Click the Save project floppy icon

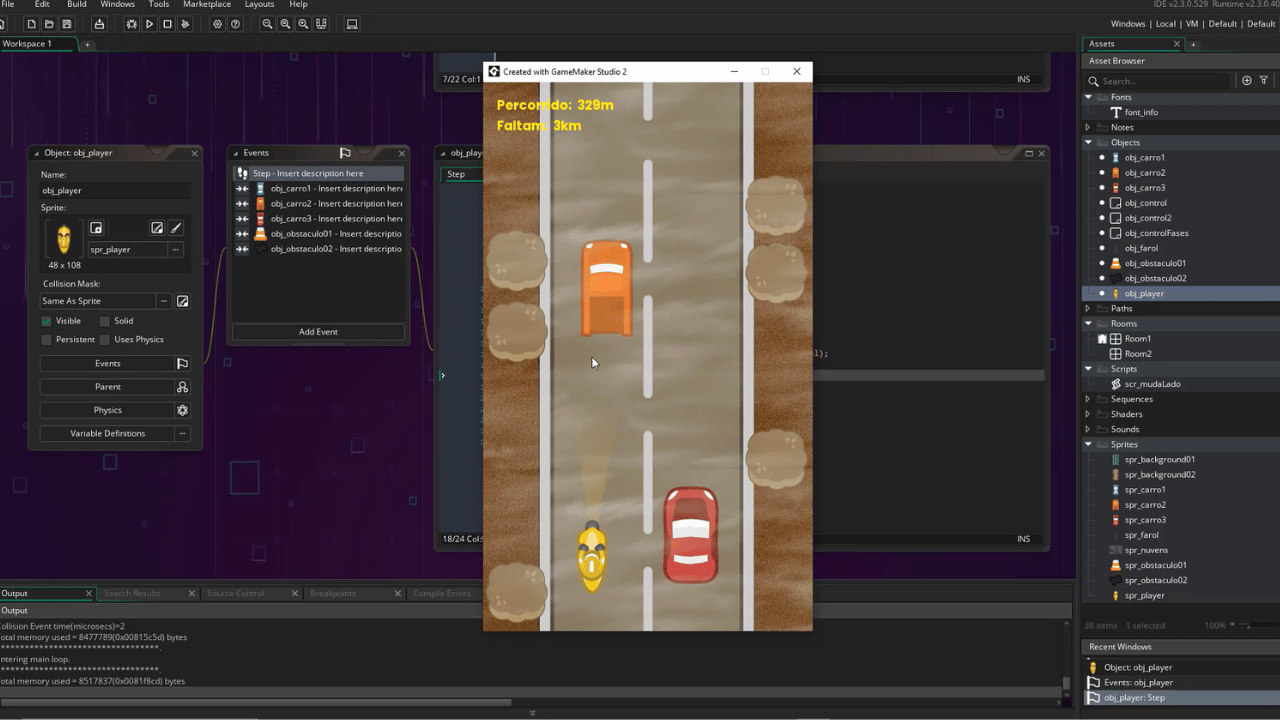coord(67,24)
